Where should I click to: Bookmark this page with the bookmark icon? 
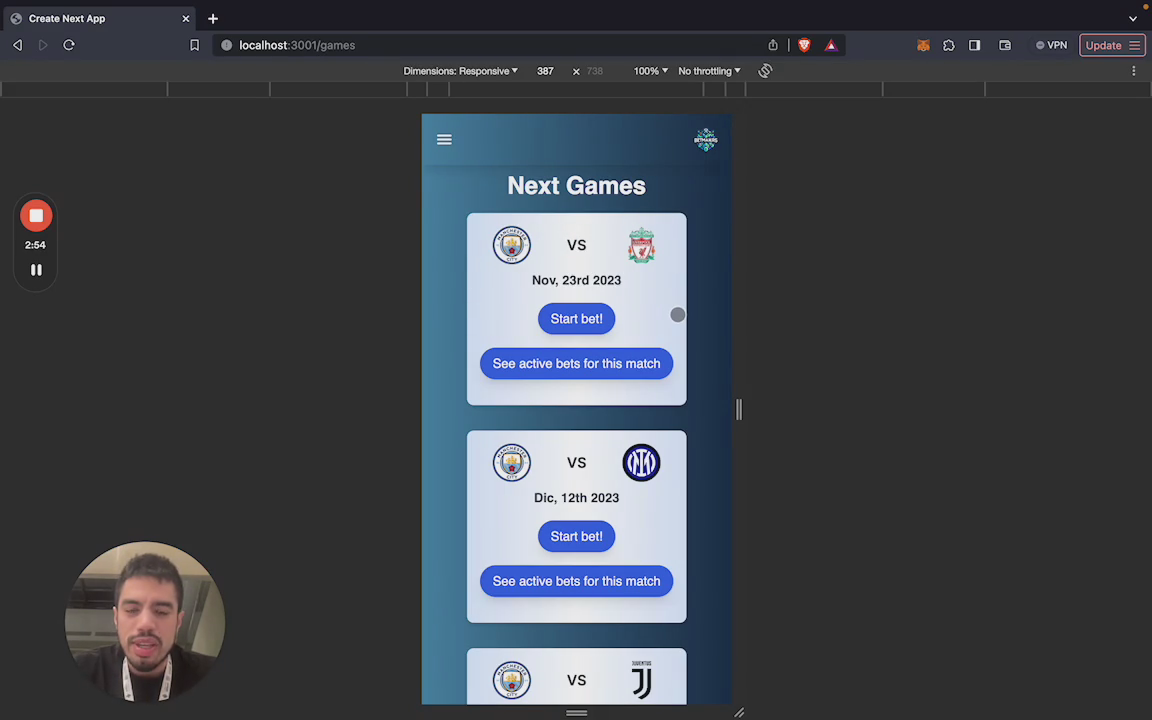(195, 46)
